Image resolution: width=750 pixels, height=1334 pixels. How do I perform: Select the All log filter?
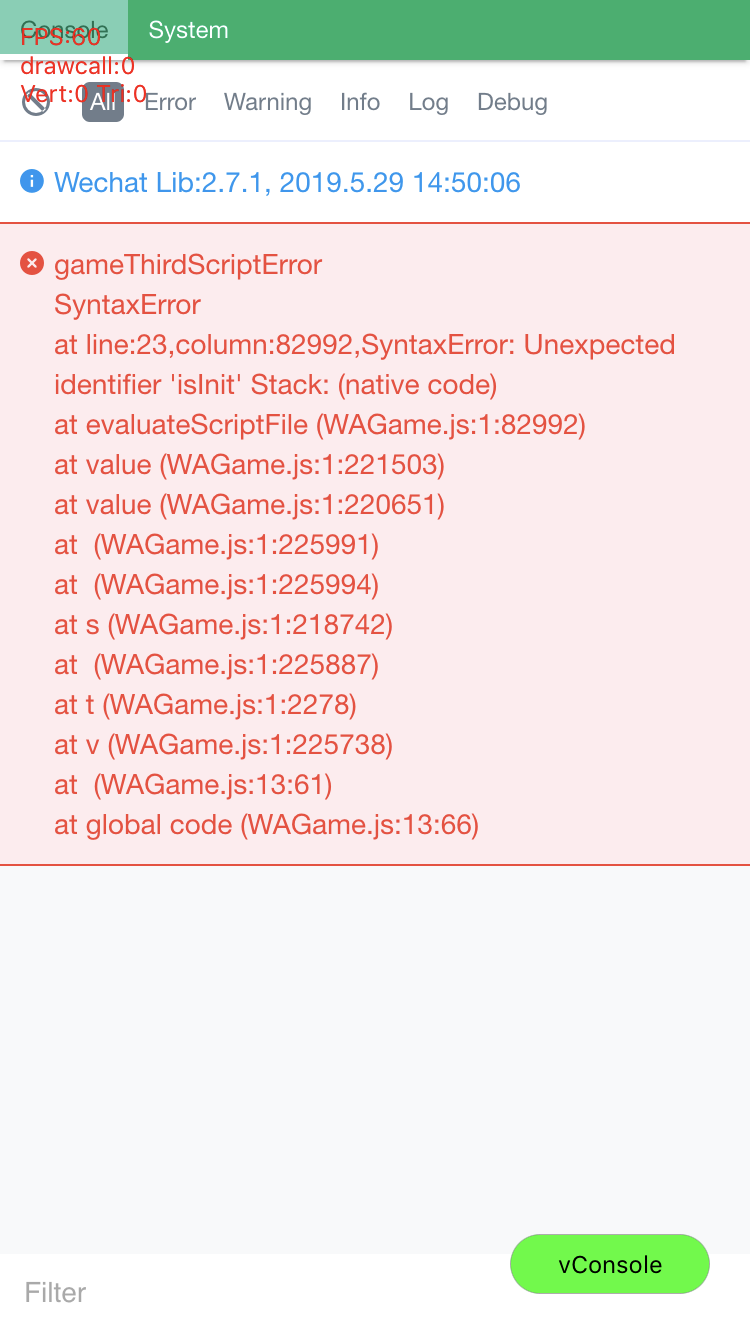pyautogui.click(x=103, y=102)
